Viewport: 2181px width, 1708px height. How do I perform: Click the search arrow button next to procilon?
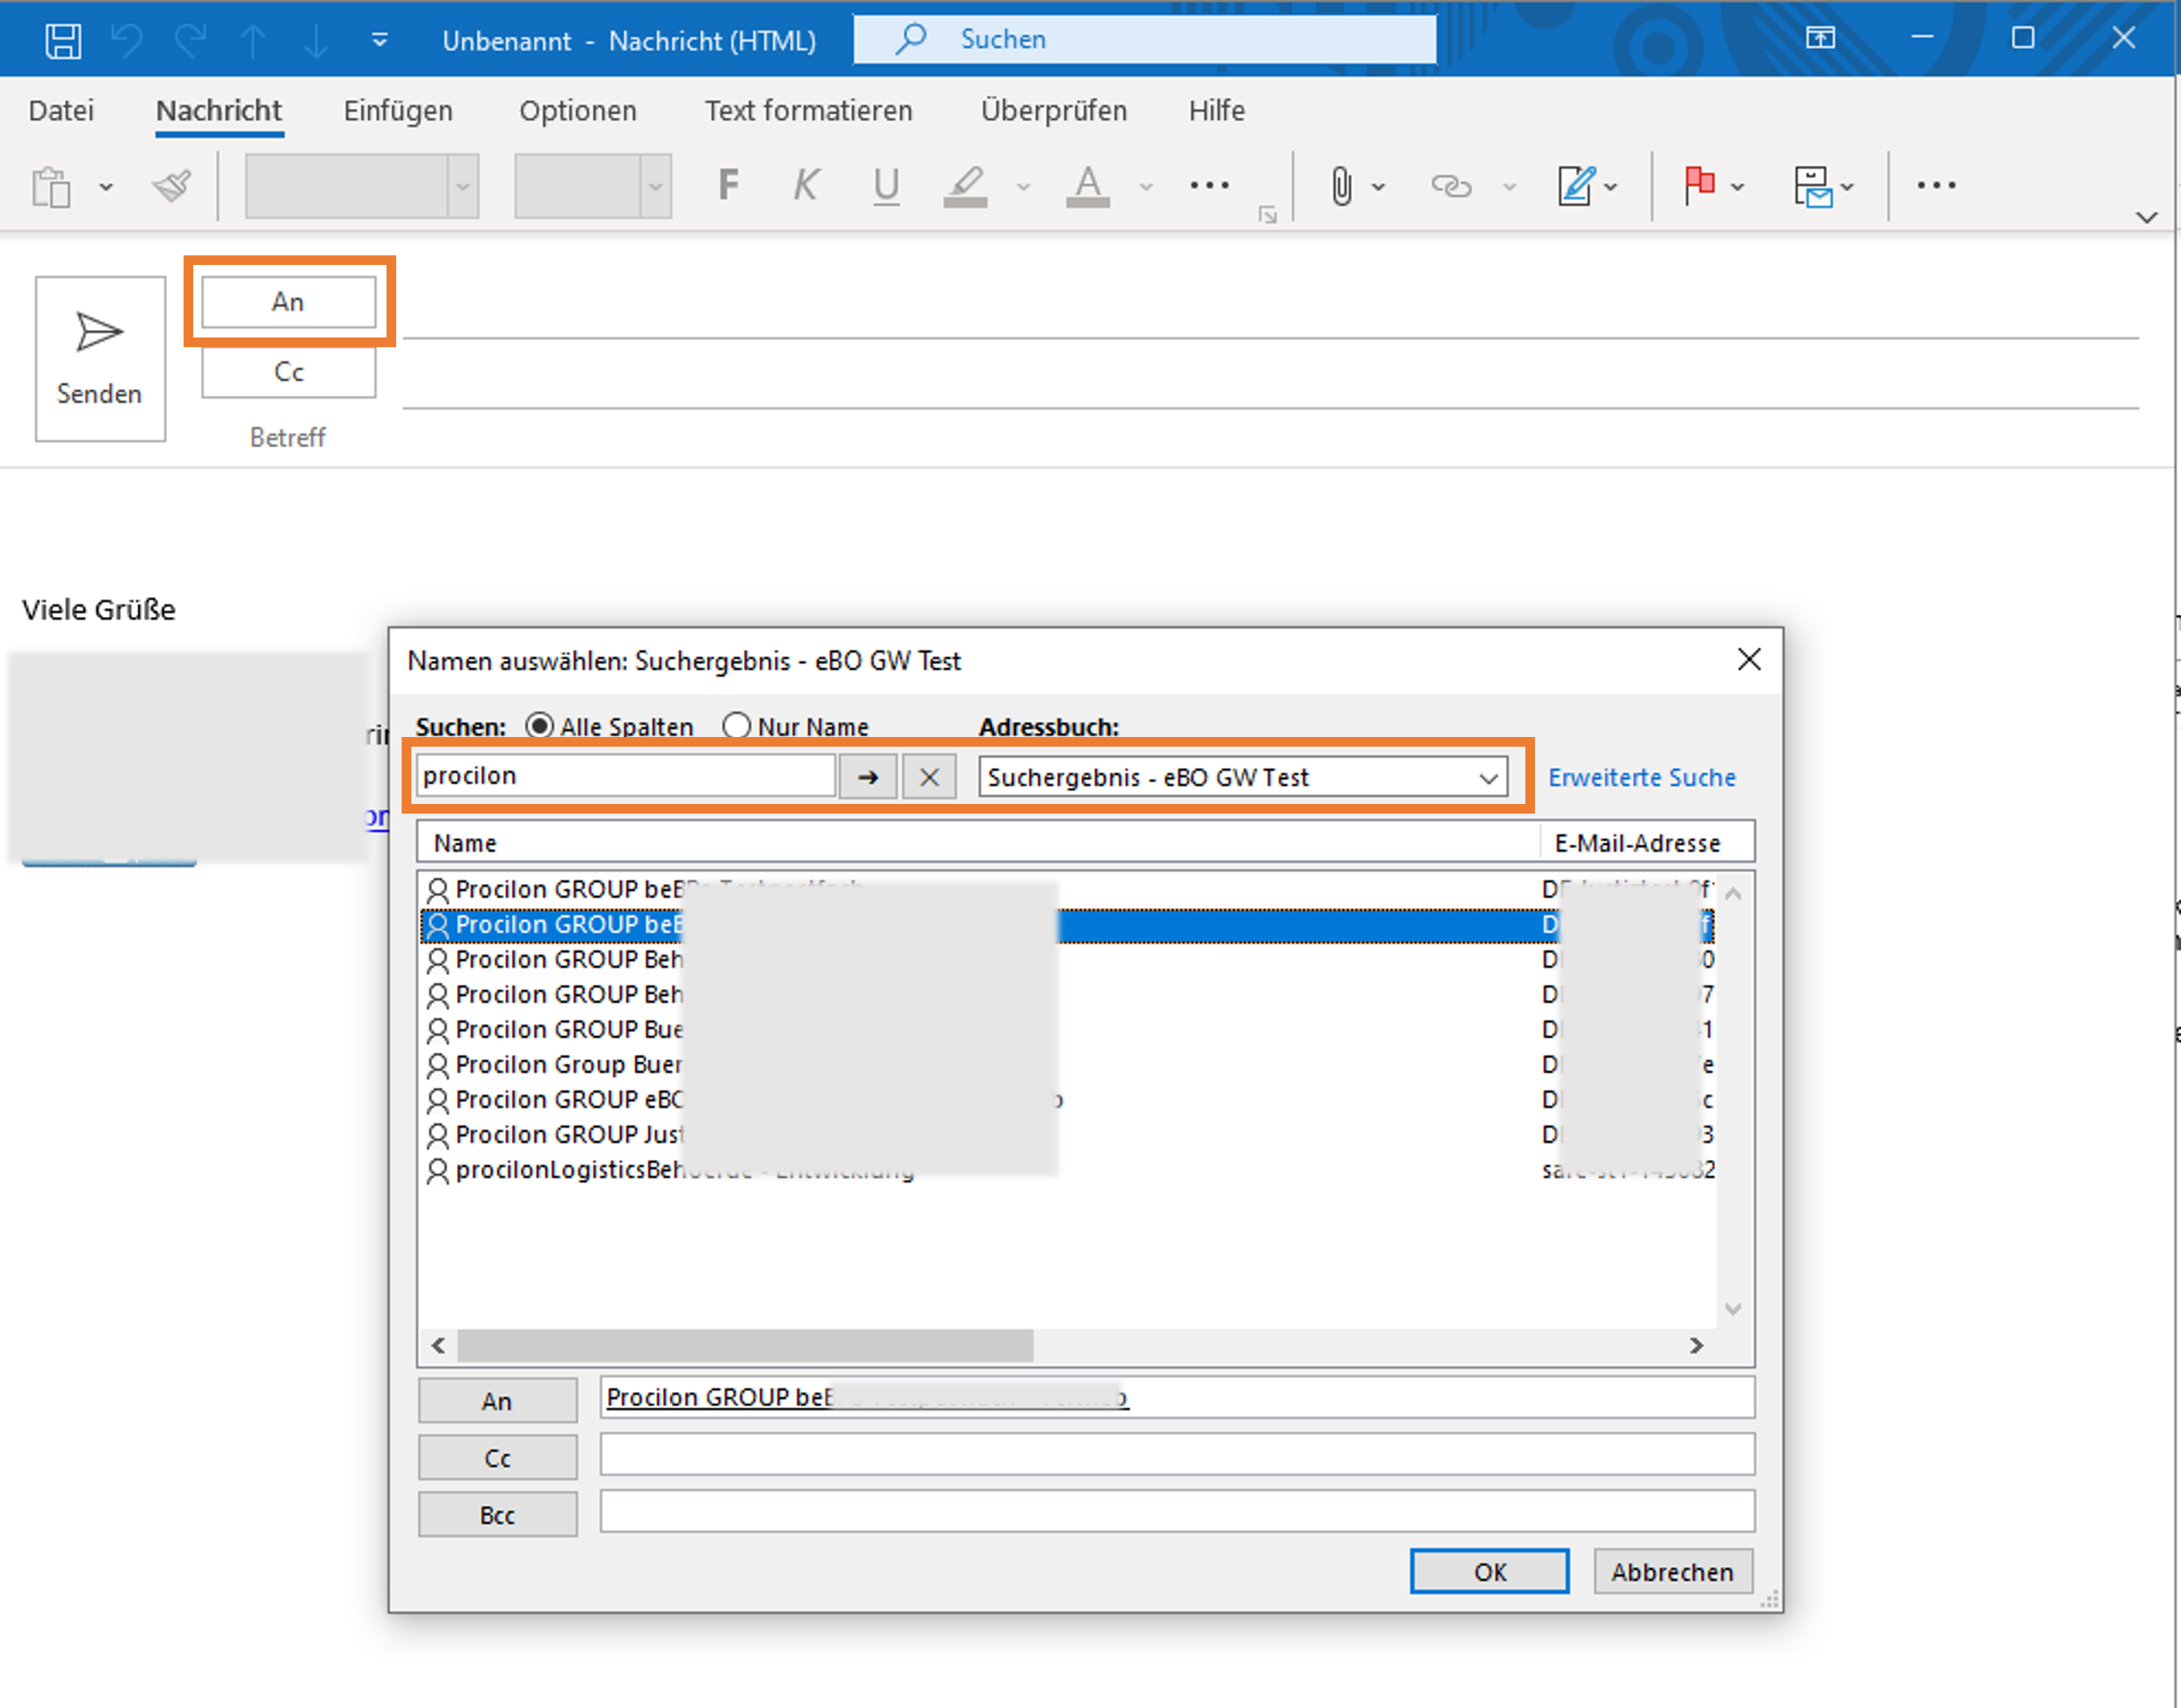pyautogui.click(x=867, y=777)
